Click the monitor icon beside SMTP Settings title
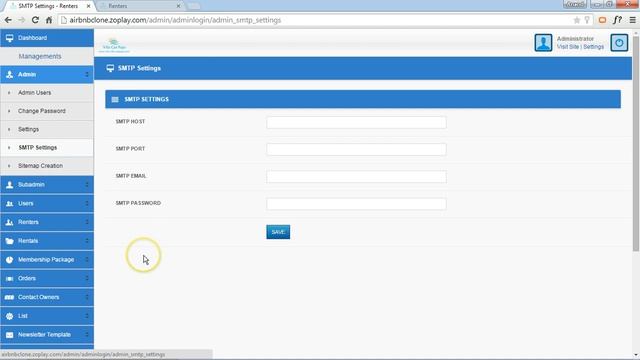This screenshot has width=640, height=360. pos(110,68)
